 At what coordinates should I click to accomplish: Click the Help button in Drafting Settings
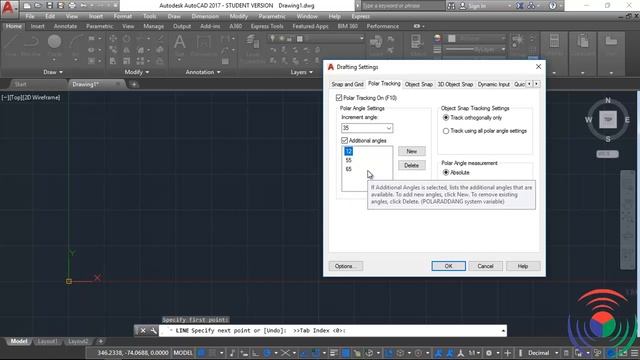(x=523, y=266)
